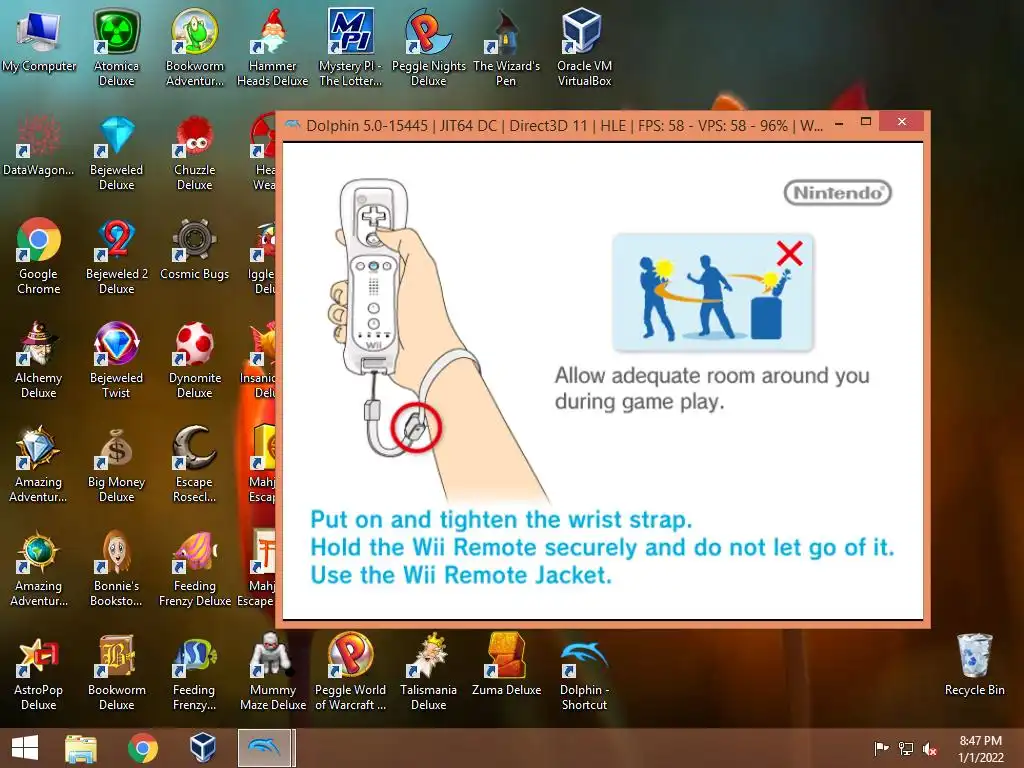Launch Alchemy Deluxe shortcut

[39, 360]
